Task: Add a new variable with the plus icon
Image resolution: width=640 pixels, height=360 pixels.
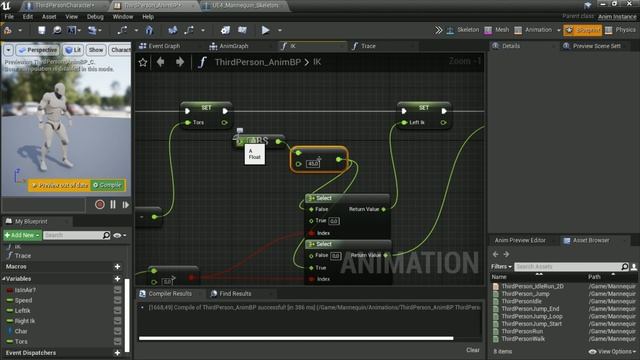Action: click(x=118, y=279)
